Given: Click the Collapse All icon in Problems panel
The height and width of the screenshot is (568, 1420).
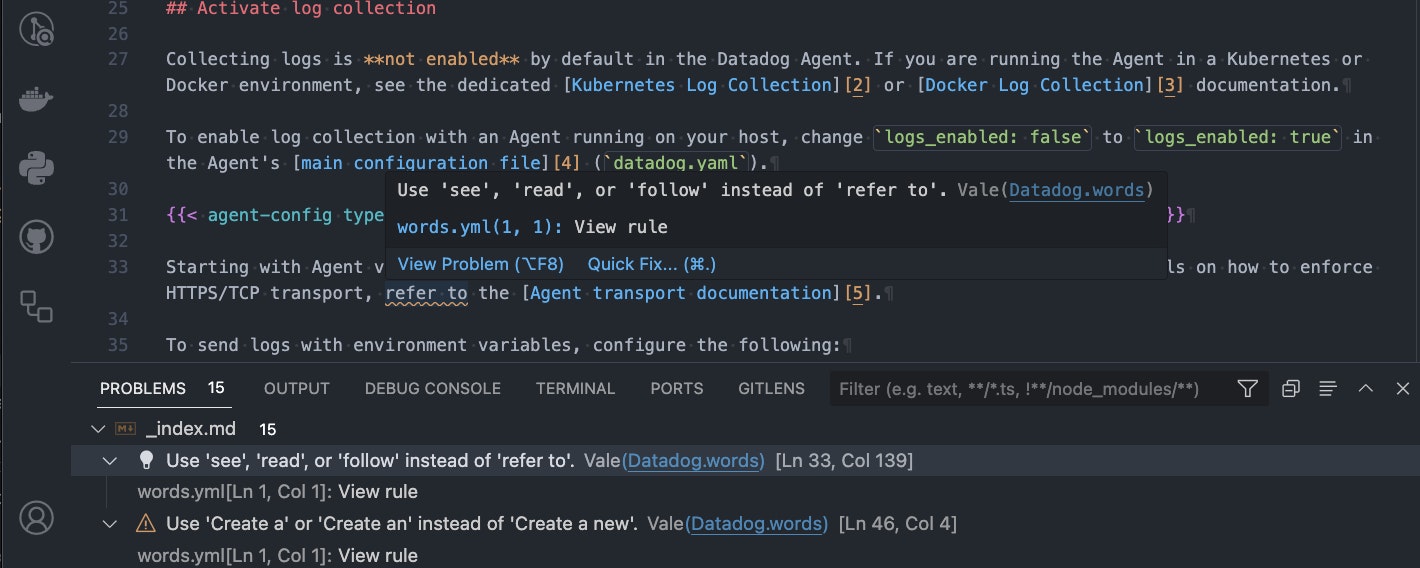Looking at the screenshot, I should pyautogui.click(x=1290, y=389).
